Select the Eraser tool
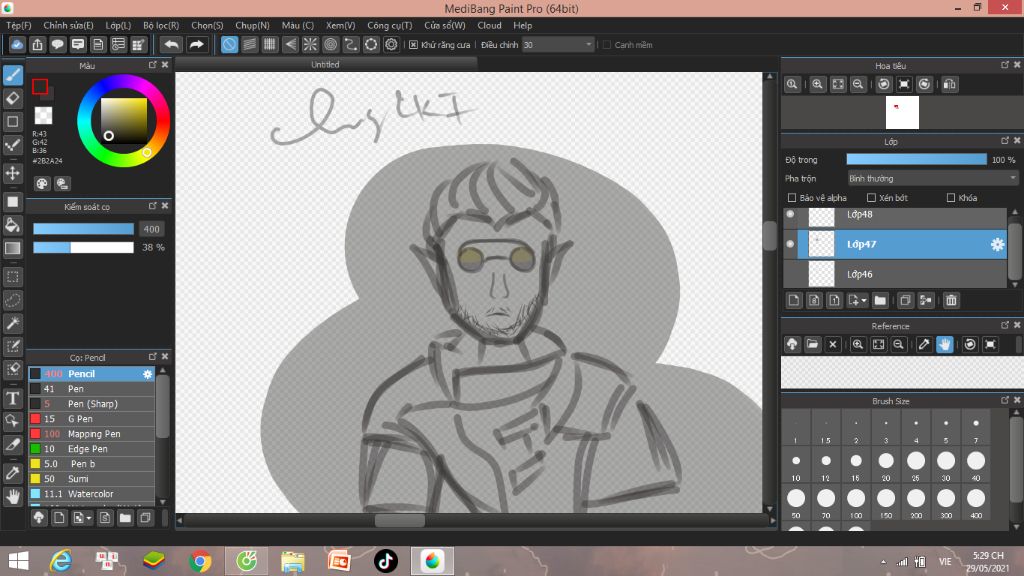 tap(13, 99)
